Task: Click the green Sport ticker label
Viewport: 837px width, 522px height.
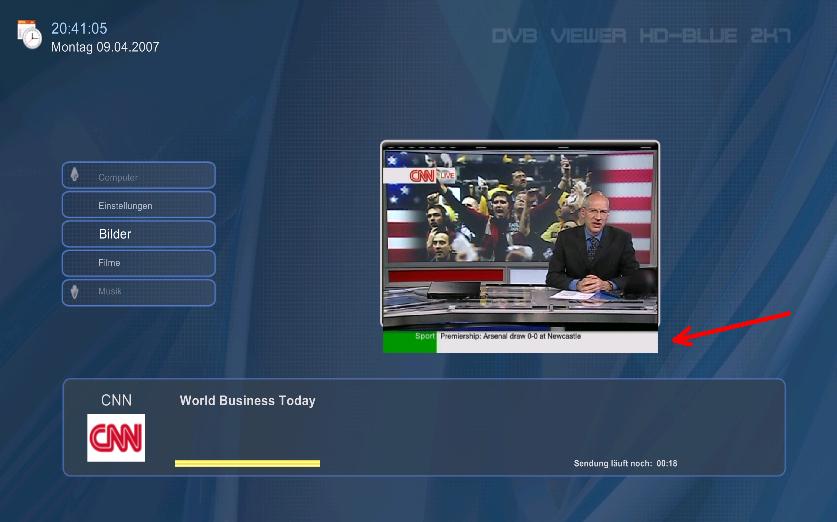Action: 410,342
